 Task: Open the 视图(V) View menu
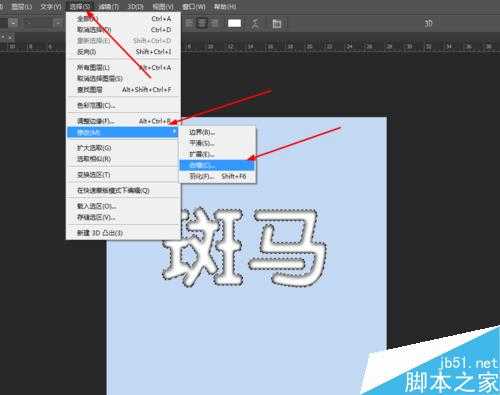[x=163, y=6]
